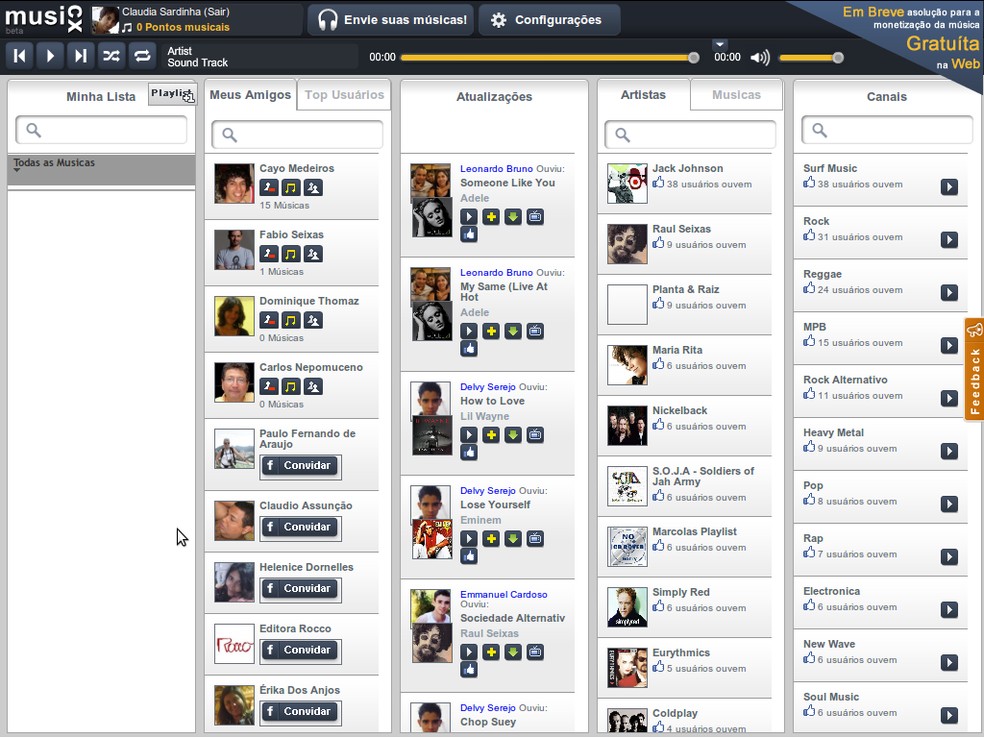Toggle like for Jack Johnson artist
984x738 pixels.
658,183
